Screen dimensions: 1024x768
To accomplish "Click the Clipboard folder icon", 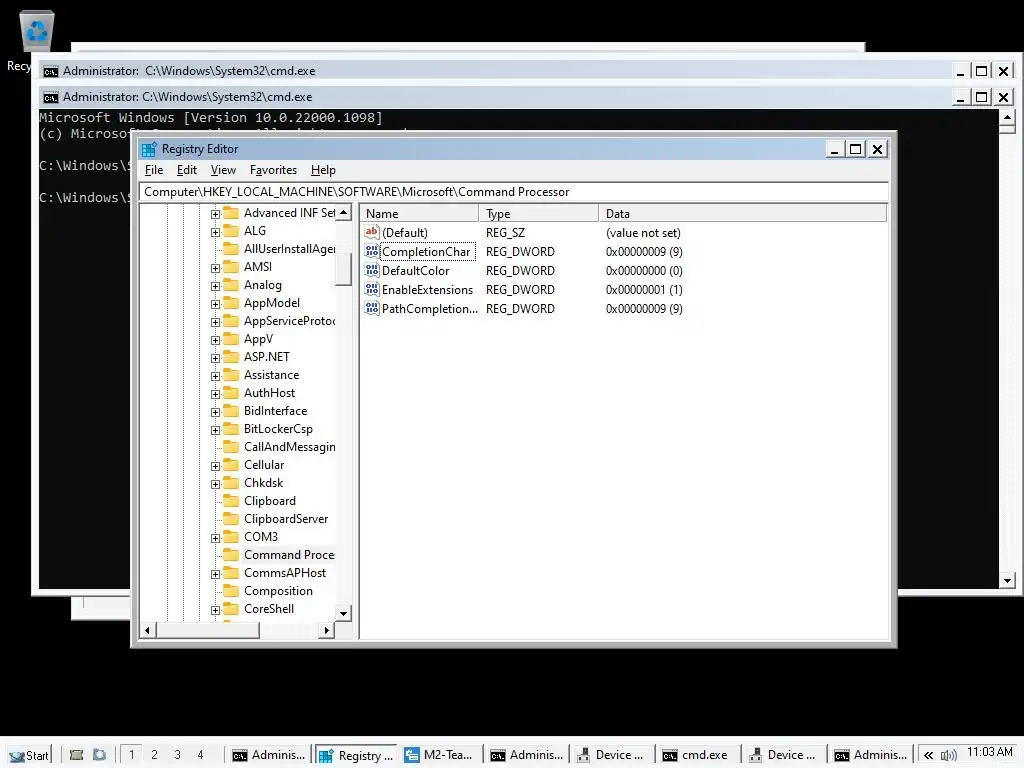I will click(231, 501).
